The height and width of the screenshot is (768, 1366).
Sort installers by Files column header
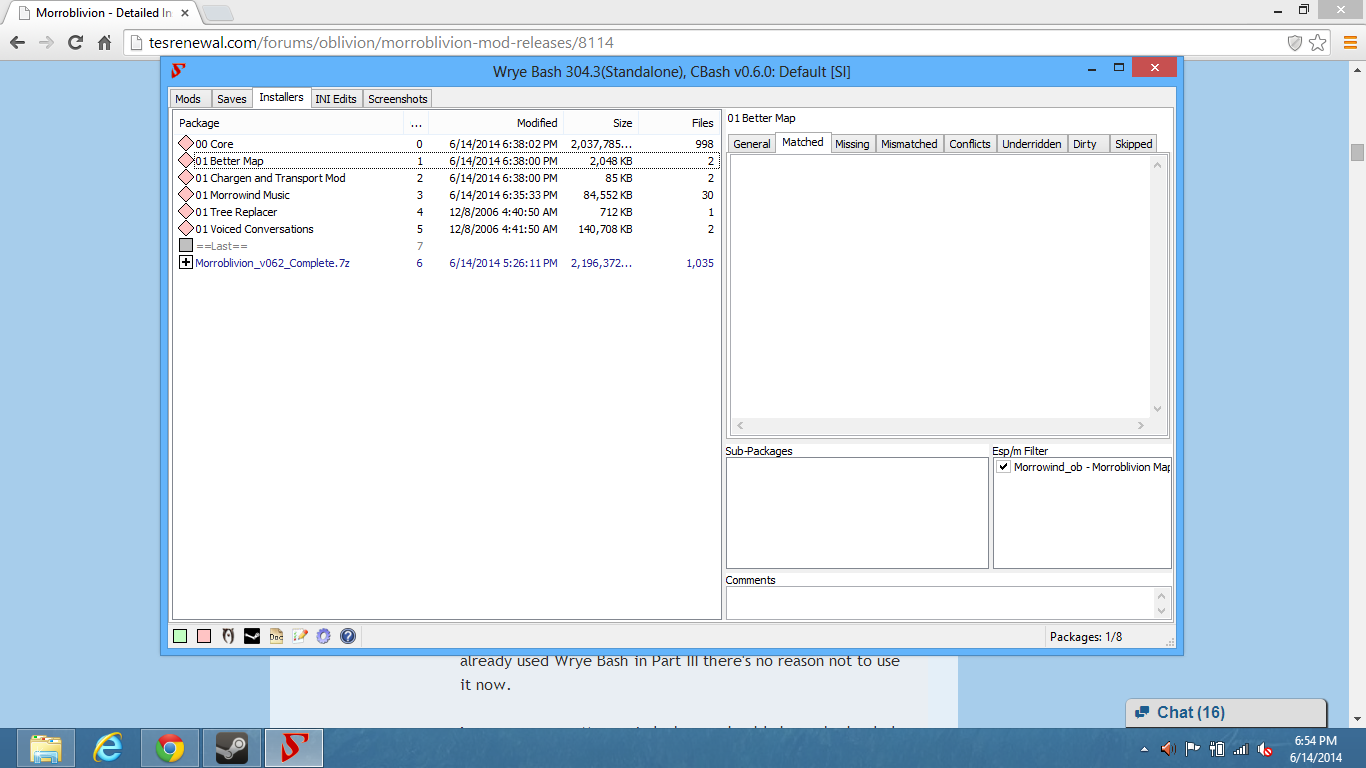click(x=678, y=123)
